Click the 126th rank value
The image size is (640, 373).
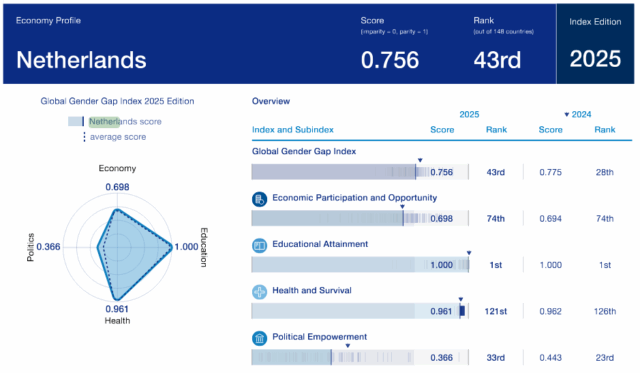605,311
